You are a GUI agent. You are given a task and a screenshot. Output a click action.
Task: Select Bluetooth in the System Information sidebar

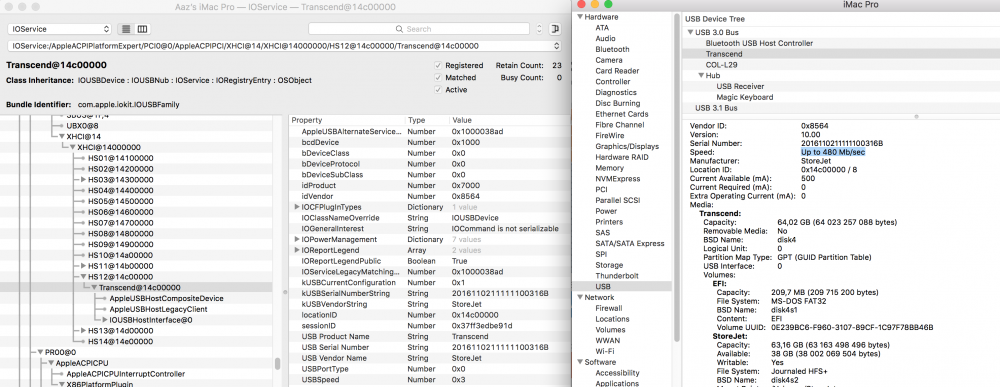[x=612, y=49]
